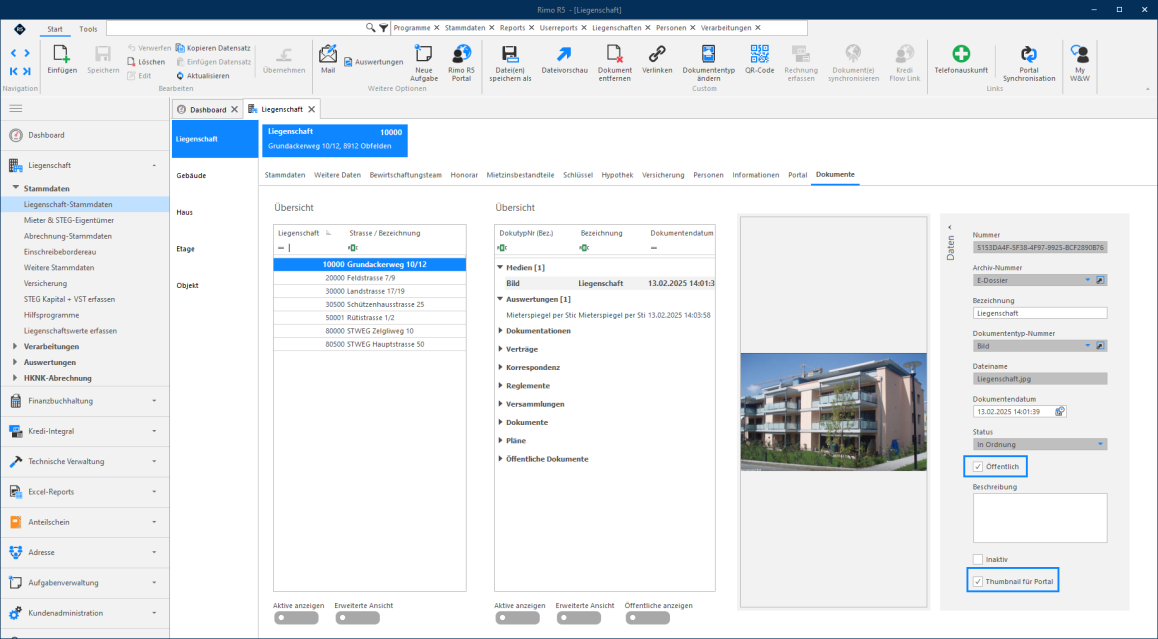Screen dimensions: 1158x639
Task: Toggle Erweiterte Ansicht under document list
Action: tap(579, 618)
